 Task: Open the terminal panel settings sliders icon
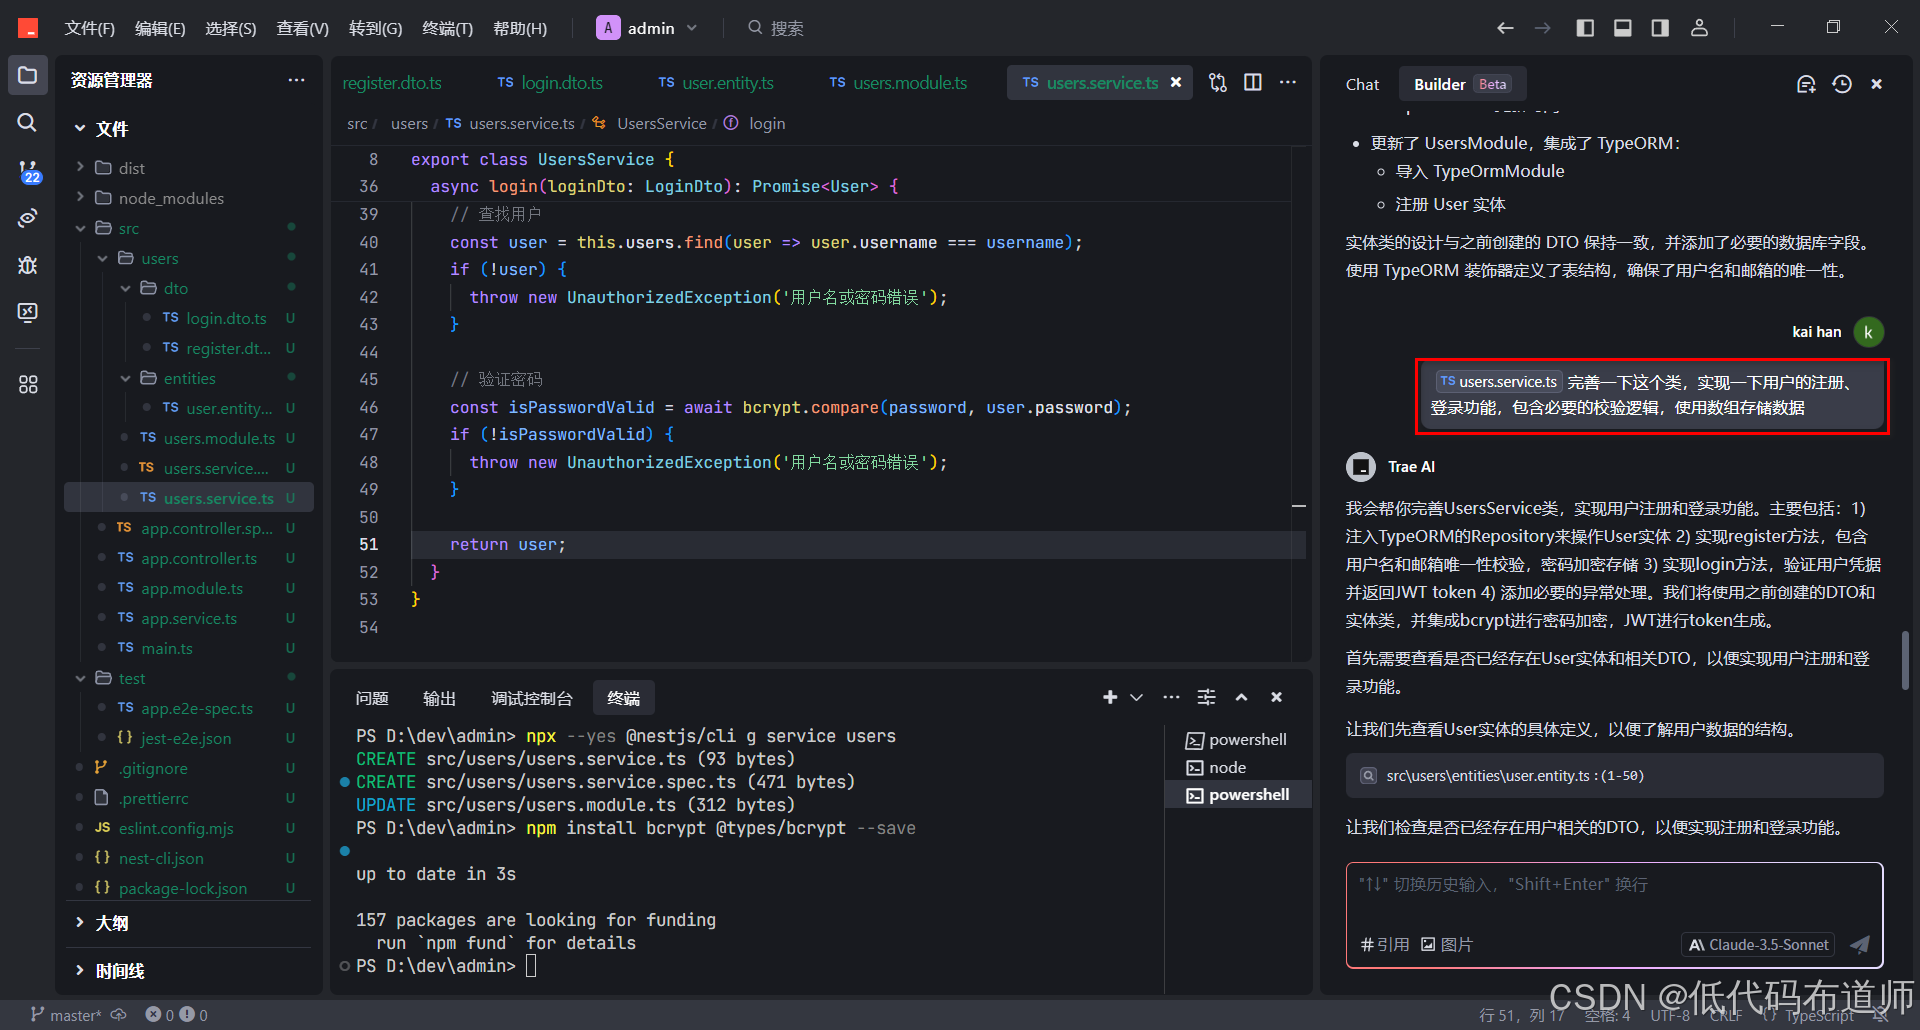[1207, 697]
